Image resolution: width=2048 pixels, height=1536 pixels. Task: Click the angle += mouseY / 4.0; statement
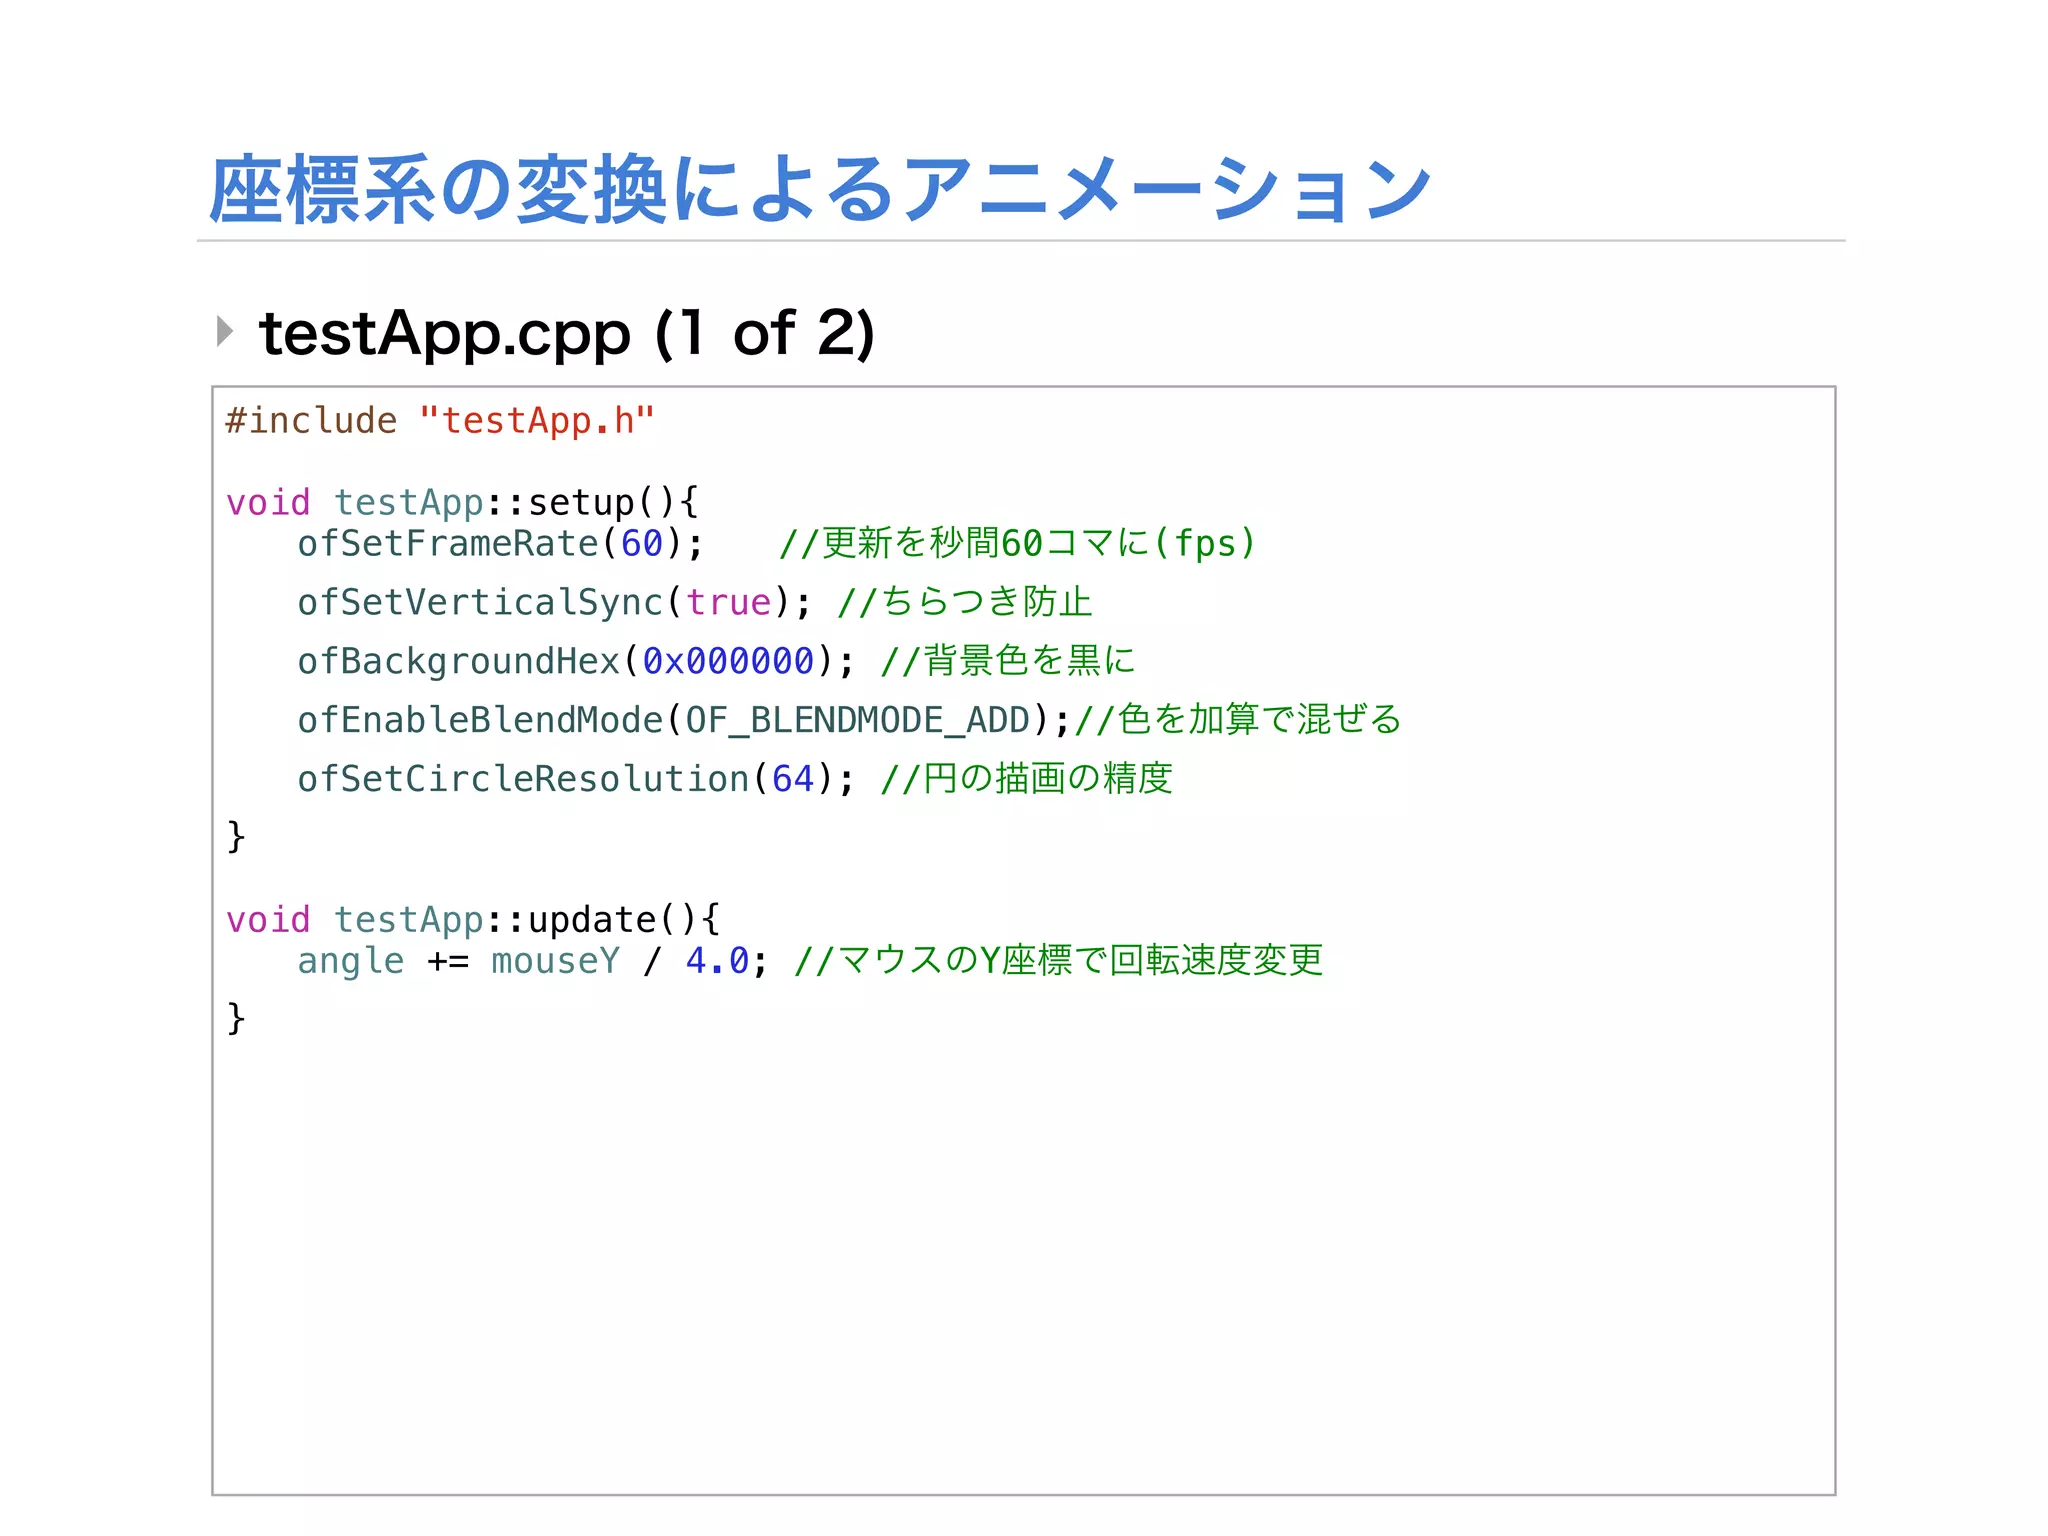coord(533,961)
